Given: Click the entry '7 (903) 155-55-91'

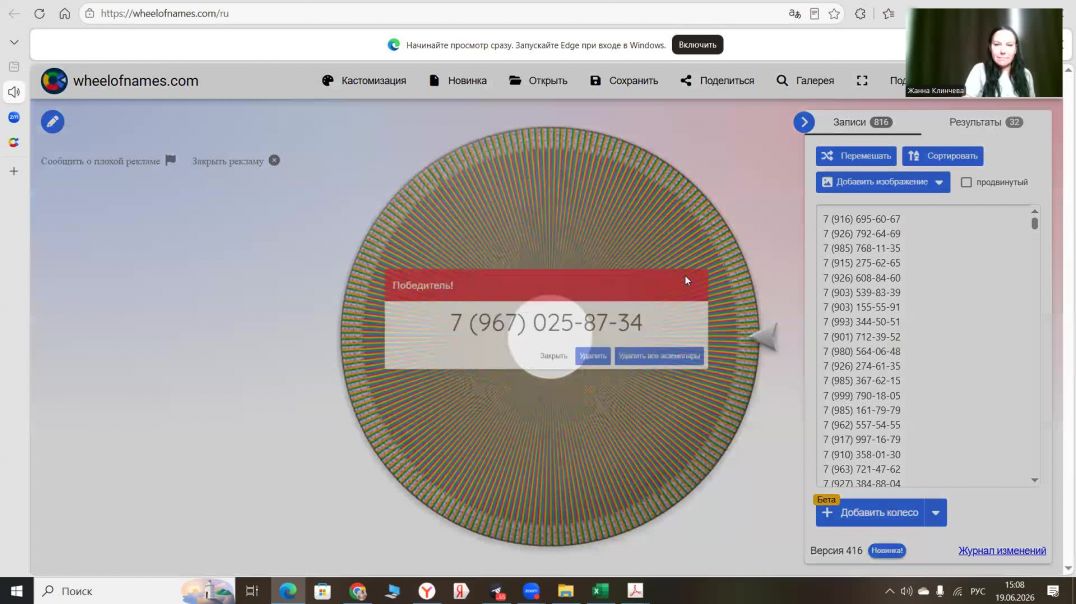Looking at the screenshot, I should click(x=862, y=307).
